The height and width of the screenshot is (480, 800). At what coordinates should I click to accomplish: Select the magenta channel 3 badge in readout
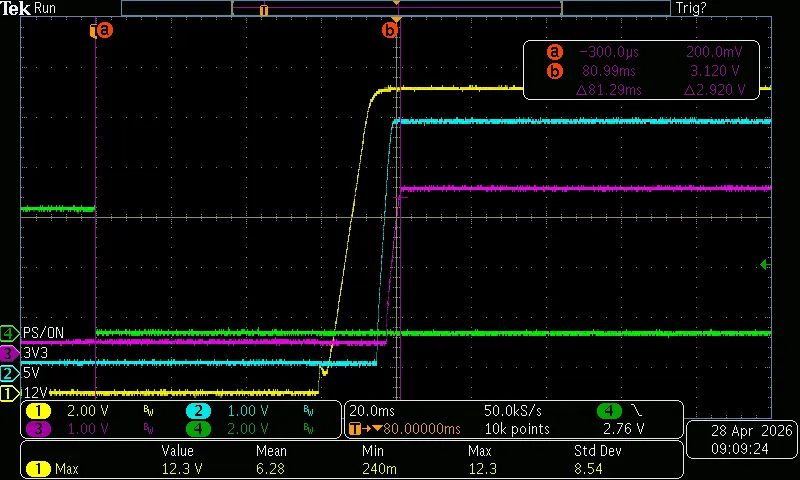pos(38,428)
